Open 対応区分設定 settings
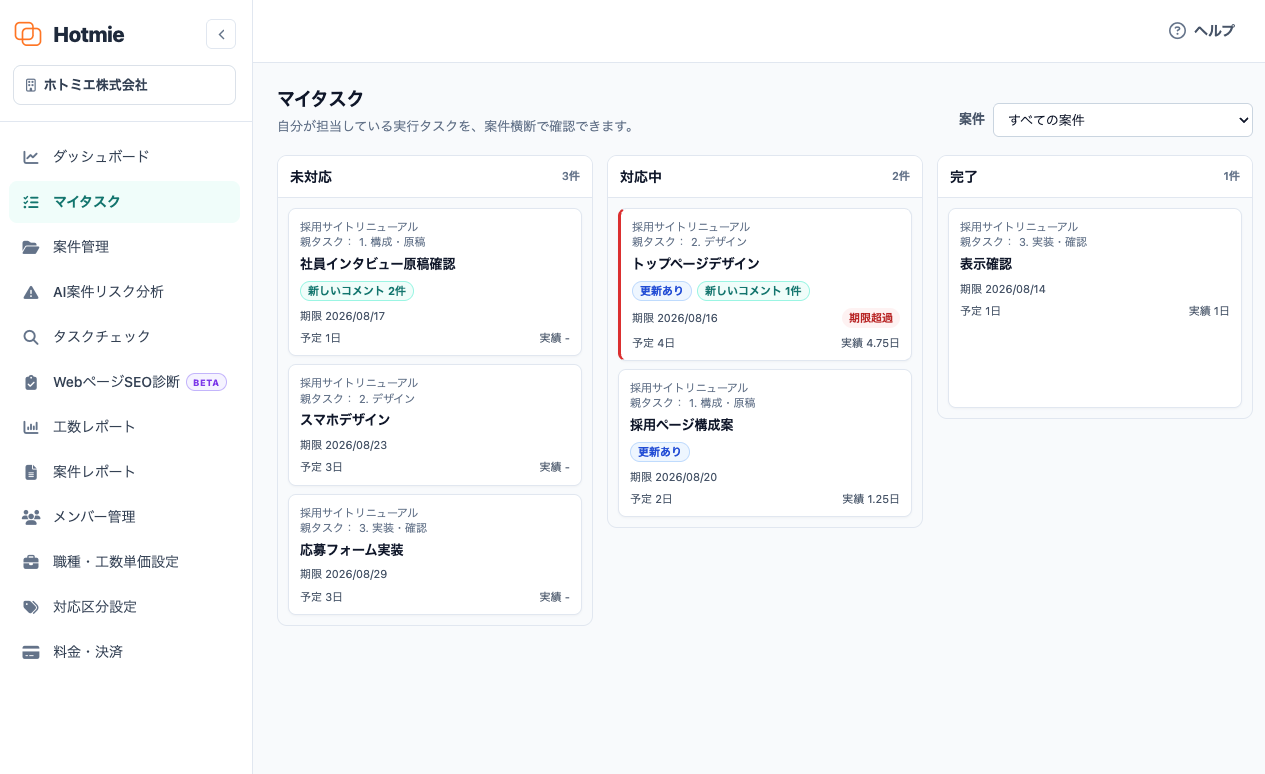This screenshot has height=774, width=1265. [x=124, y=607]
